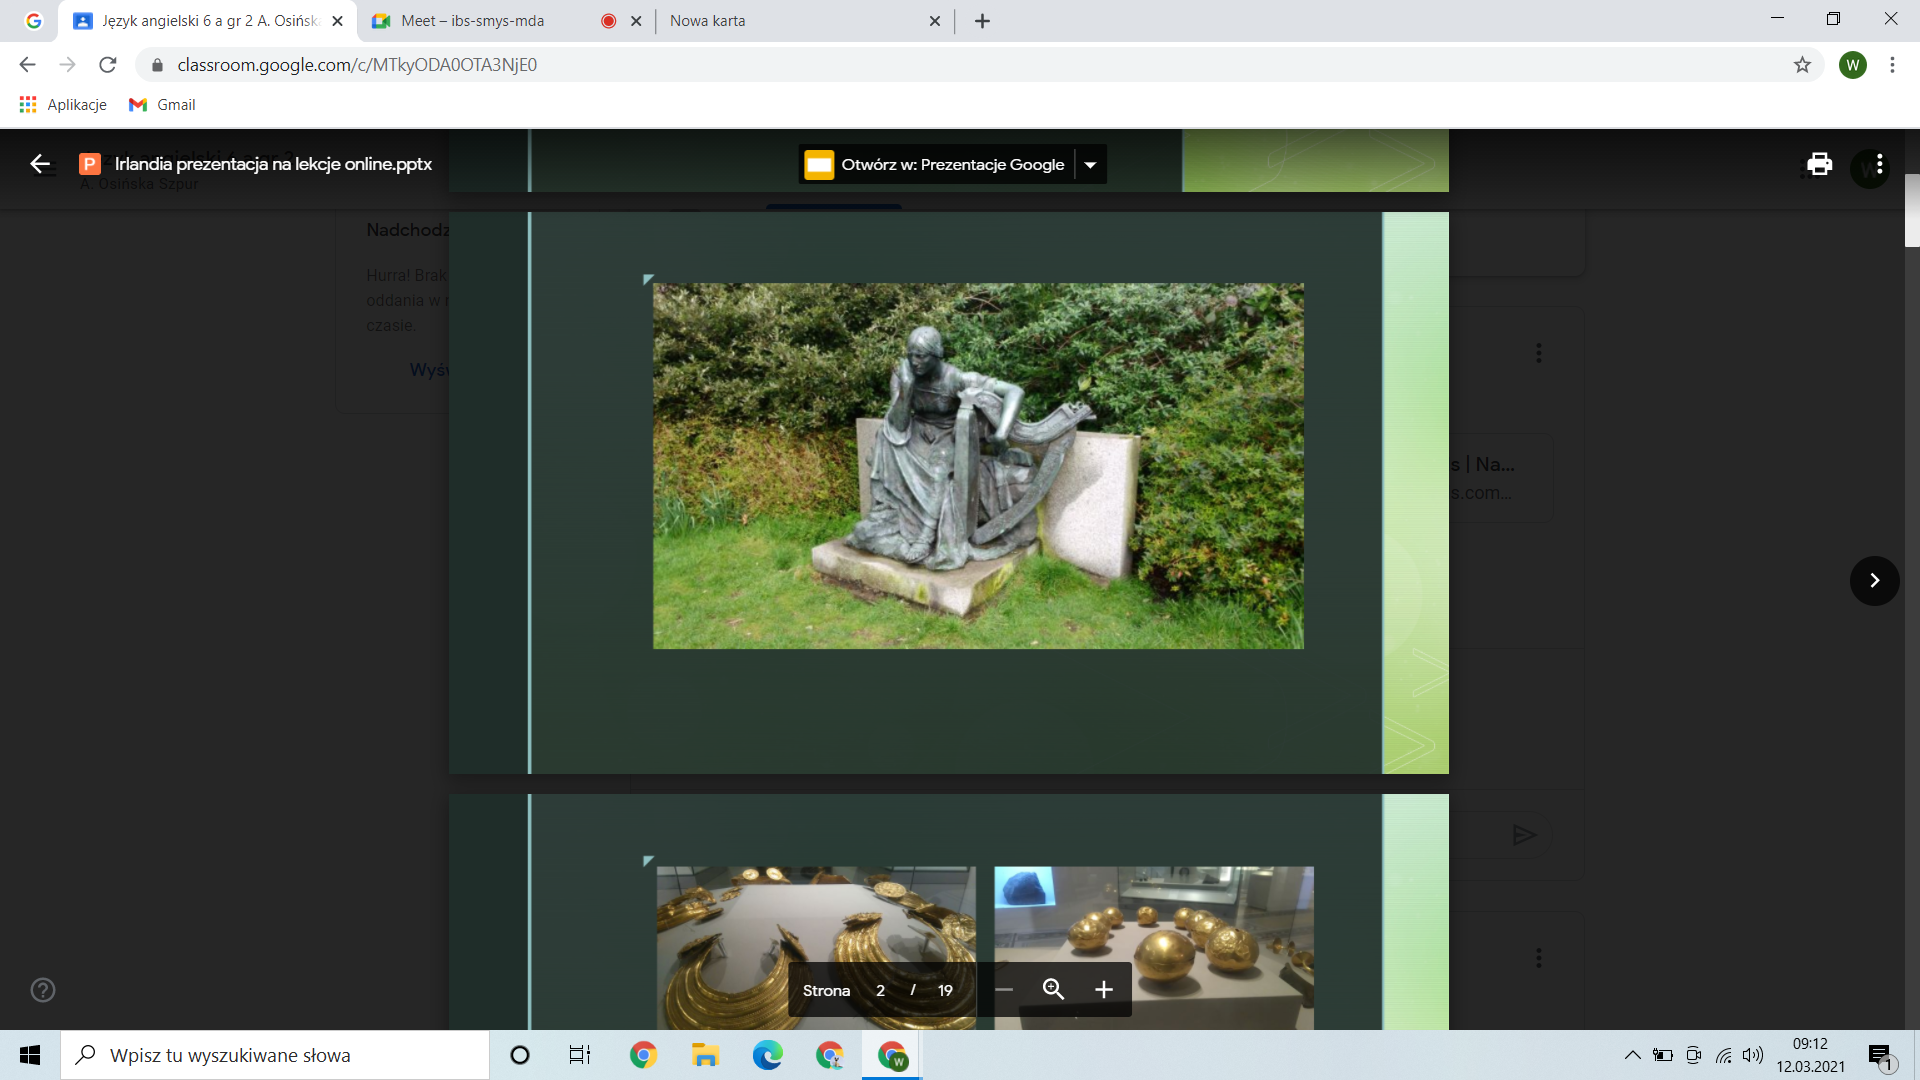
Task: Click the back arrow in file preview
Action: tap(40, 164)
